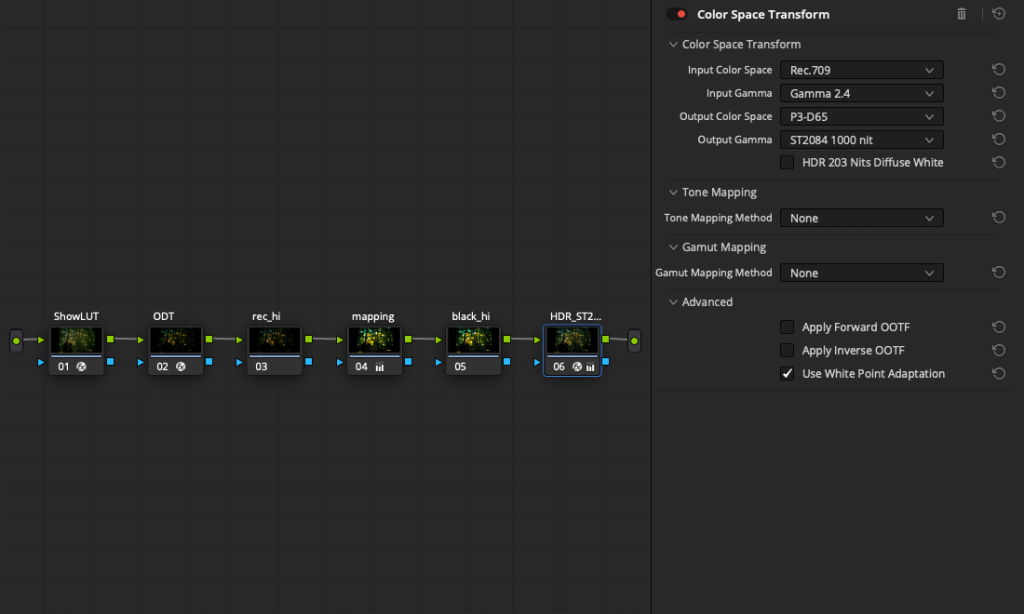The height and width of the screenshot is (614, 1024).
Task: Click the rec_hi node label
Action: point(266,316)
